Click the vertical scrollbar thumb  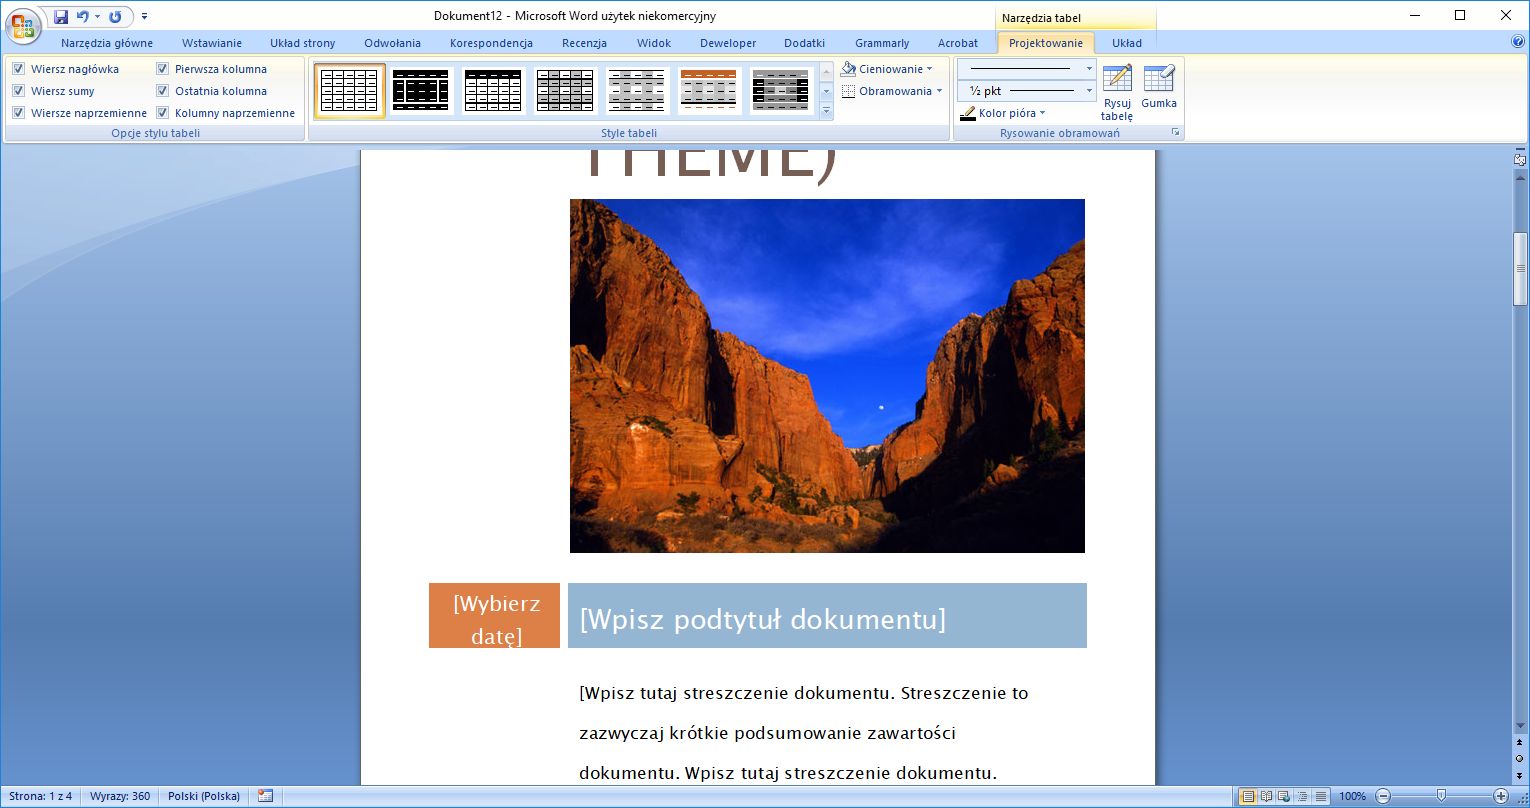1520,267
